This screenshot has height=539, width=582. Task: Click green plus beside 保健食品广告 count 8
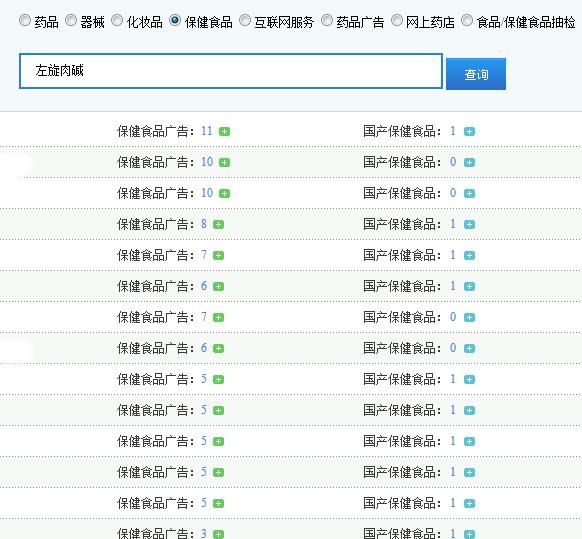click(x=218, y=225)
